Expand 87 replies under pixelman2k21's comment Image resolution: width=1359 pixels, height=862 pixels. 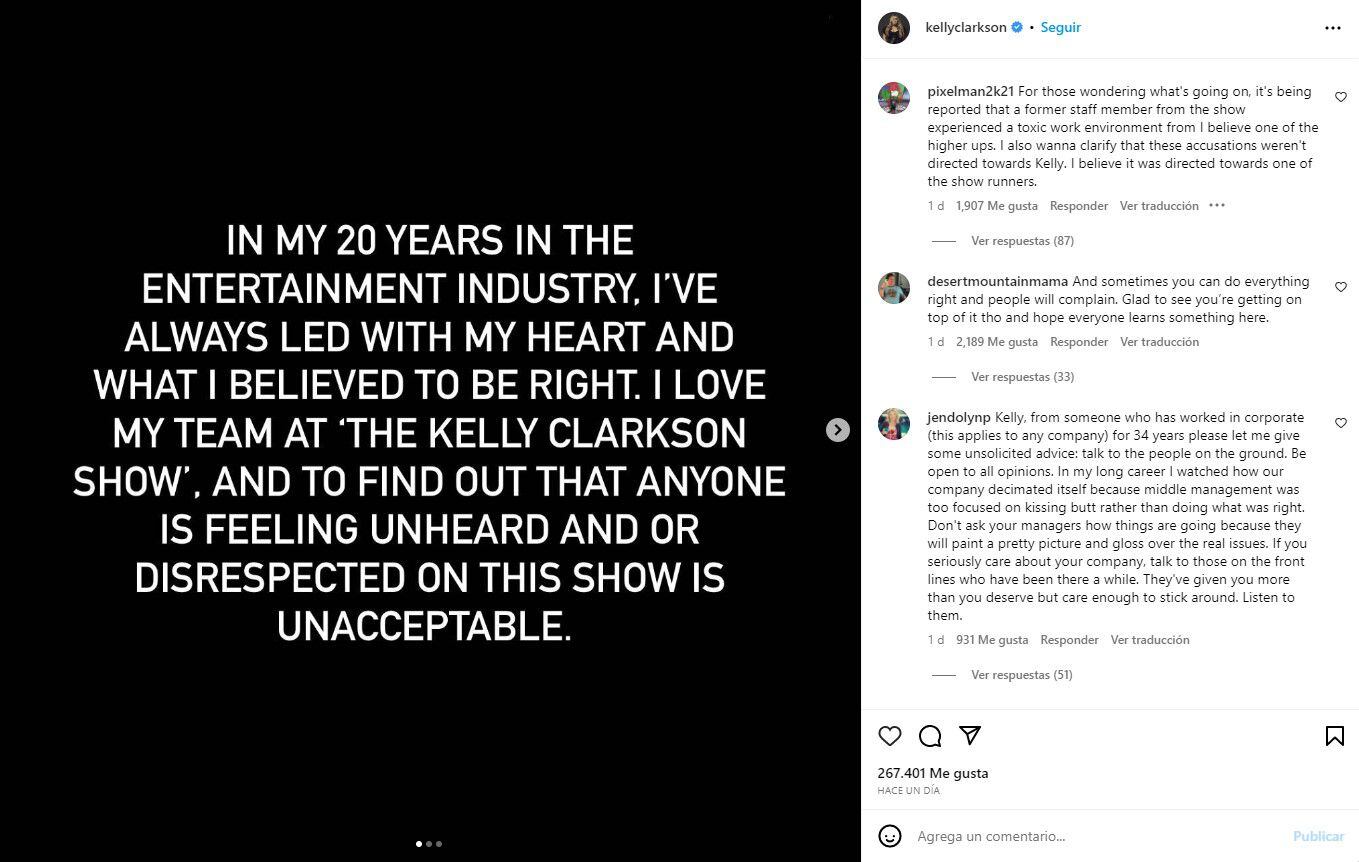click(x=1021, y=241)
